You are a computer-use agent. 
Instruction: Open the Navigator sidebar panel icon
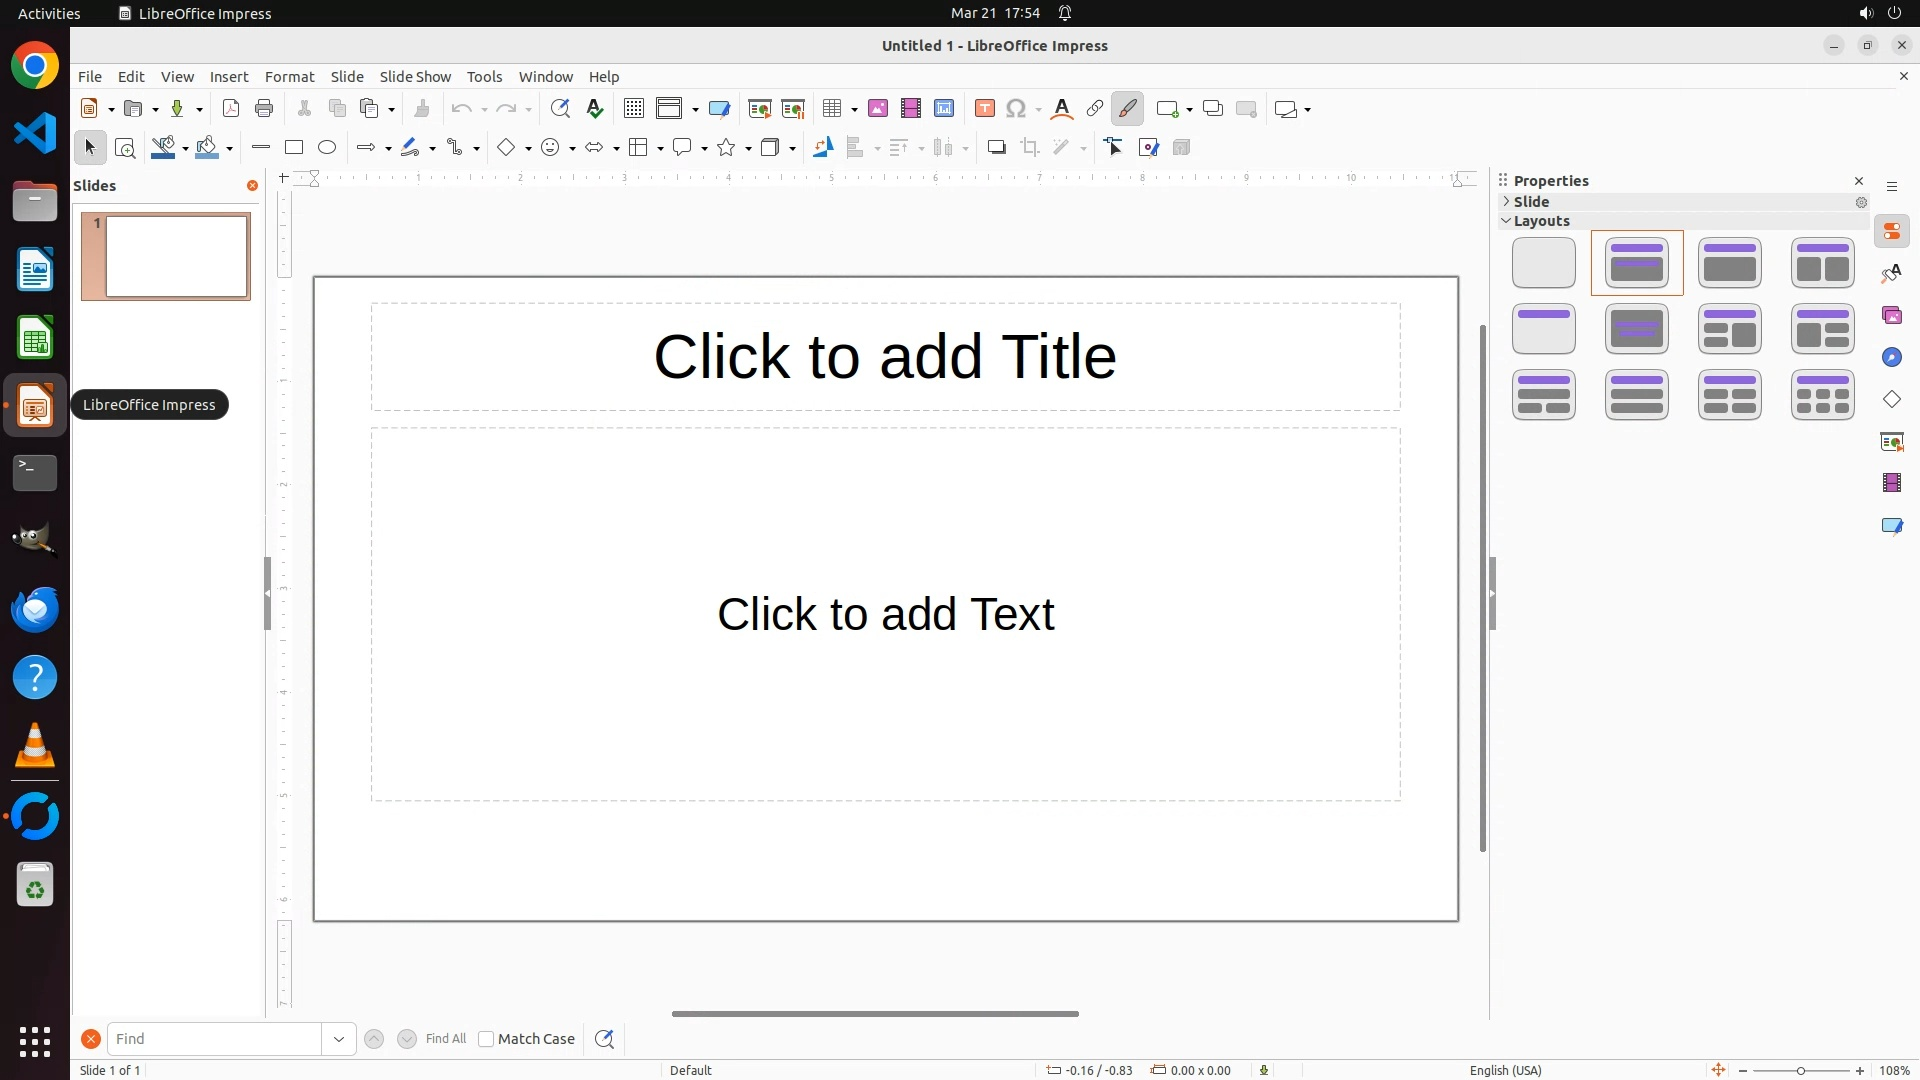click(1892, 358)
